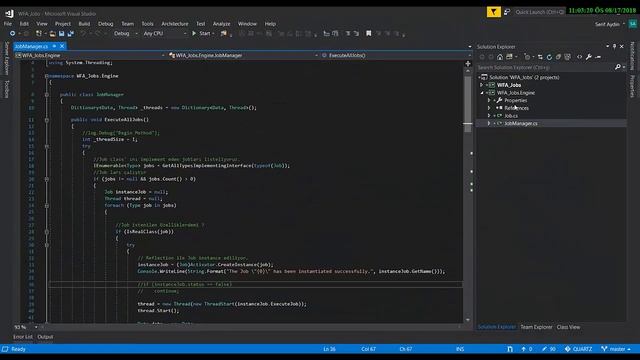Click the Collapse All icon in Solution Explorer
The height and width of the screenshot is (360, 640).
[558, 57]
